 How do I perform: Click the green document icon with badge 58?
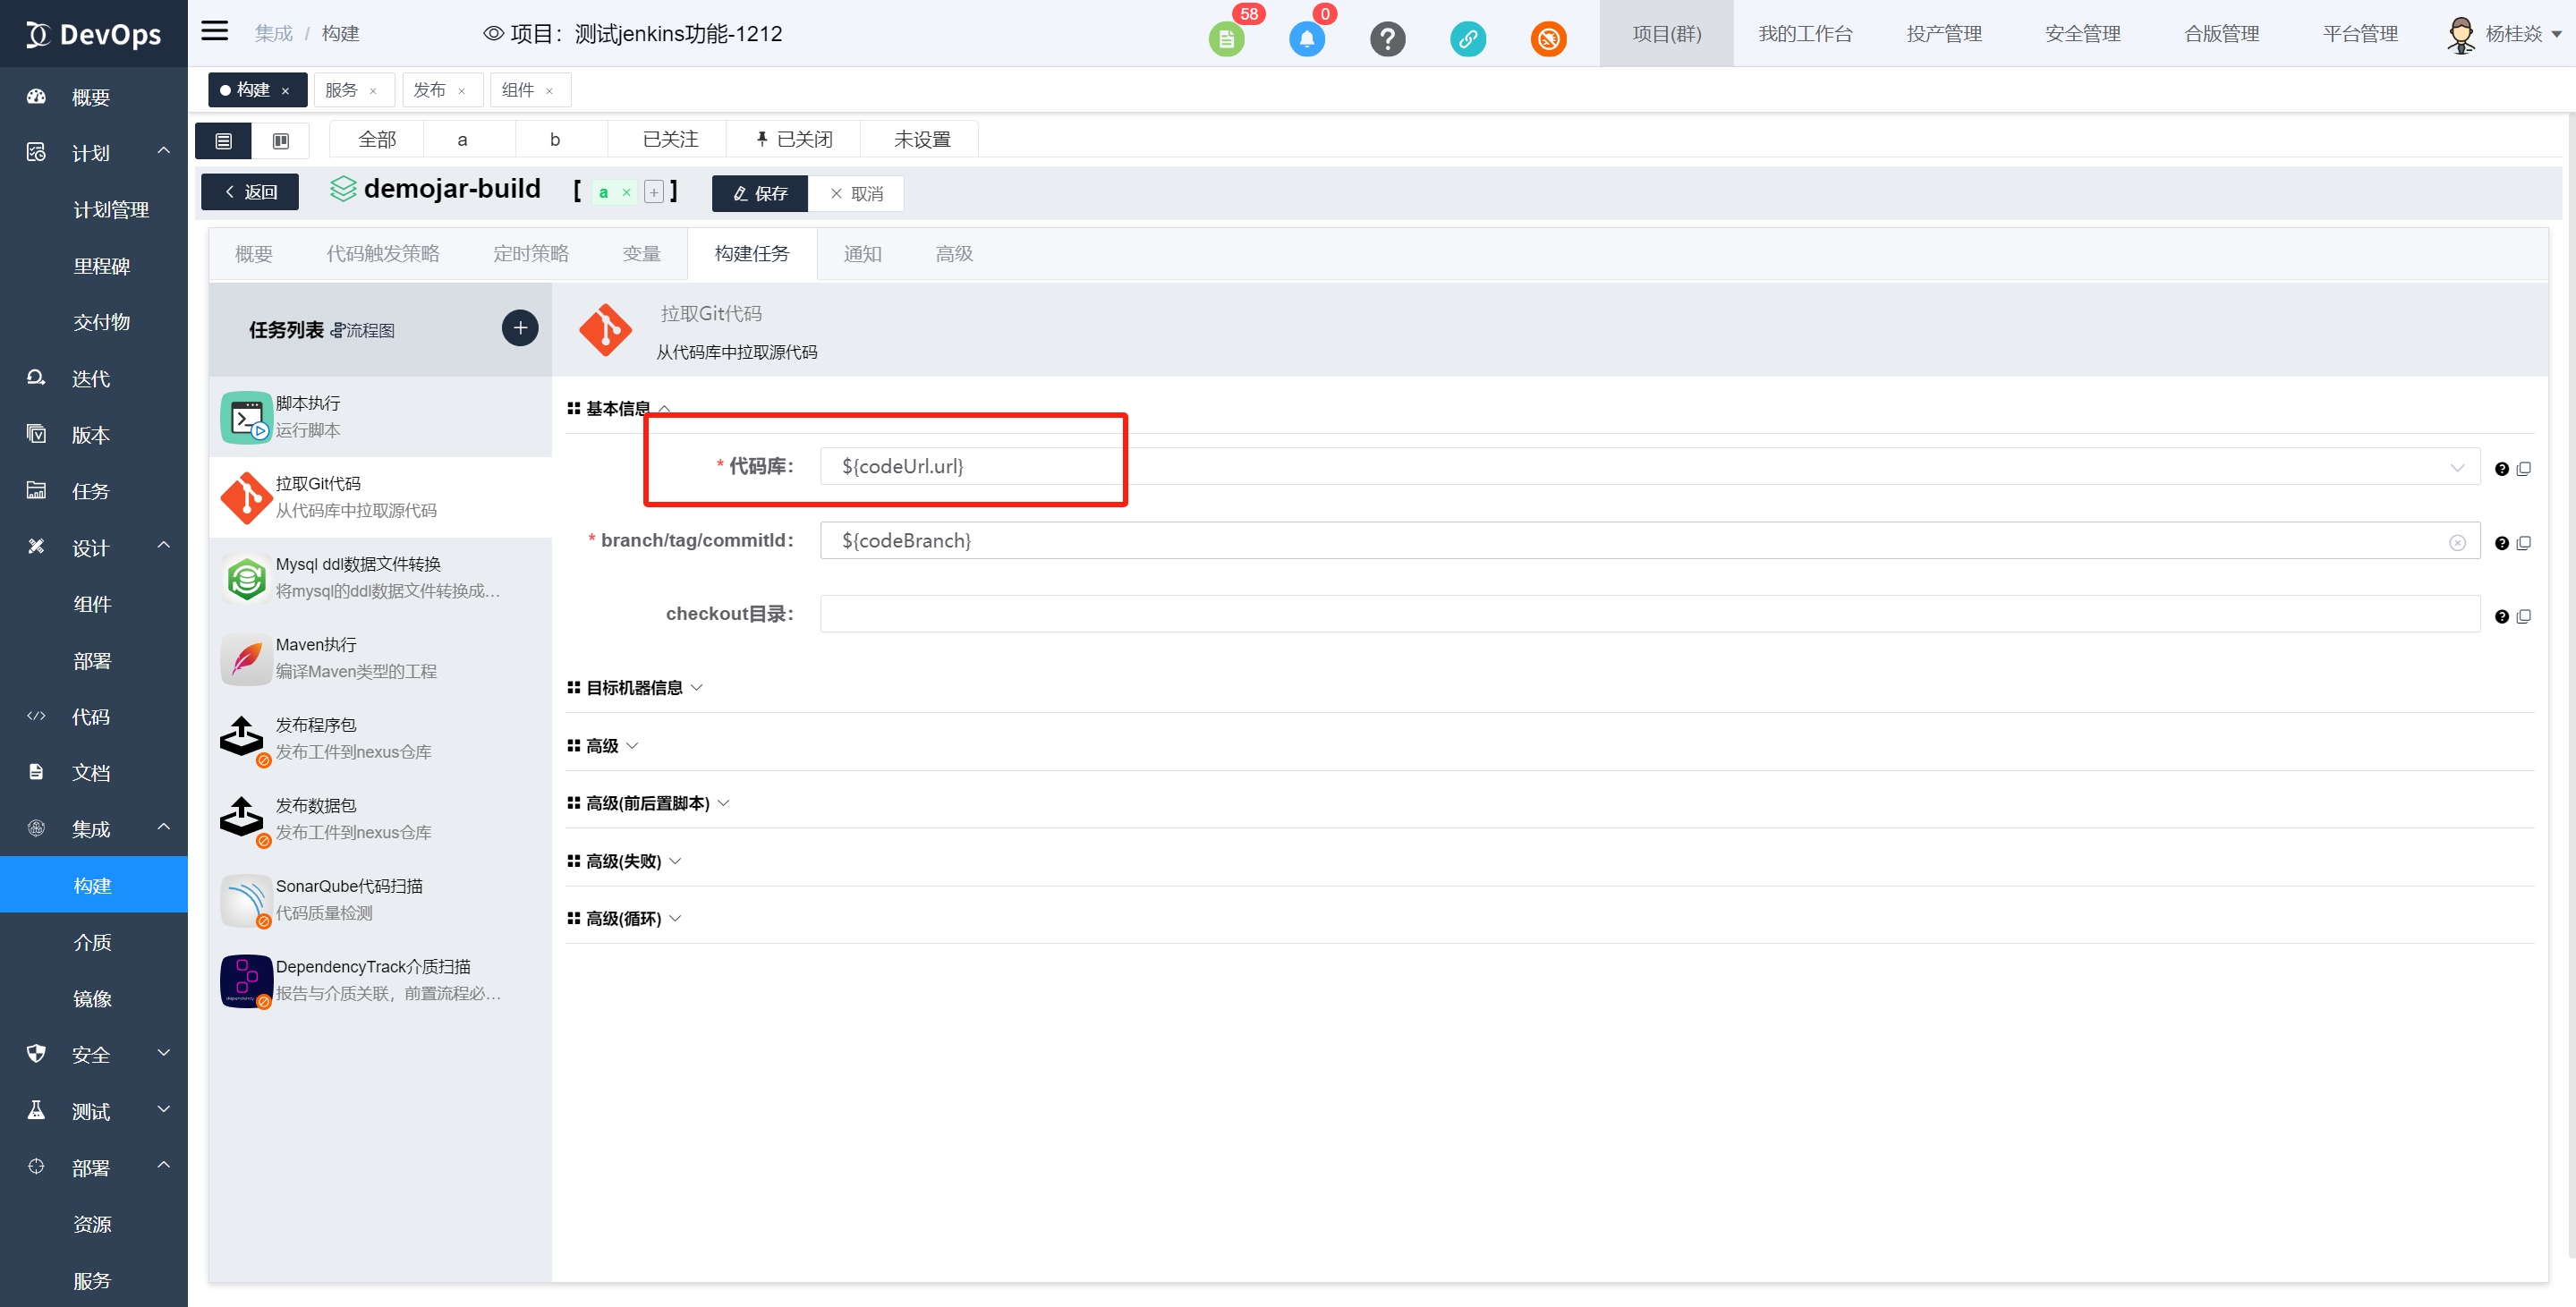(1226, 39)
